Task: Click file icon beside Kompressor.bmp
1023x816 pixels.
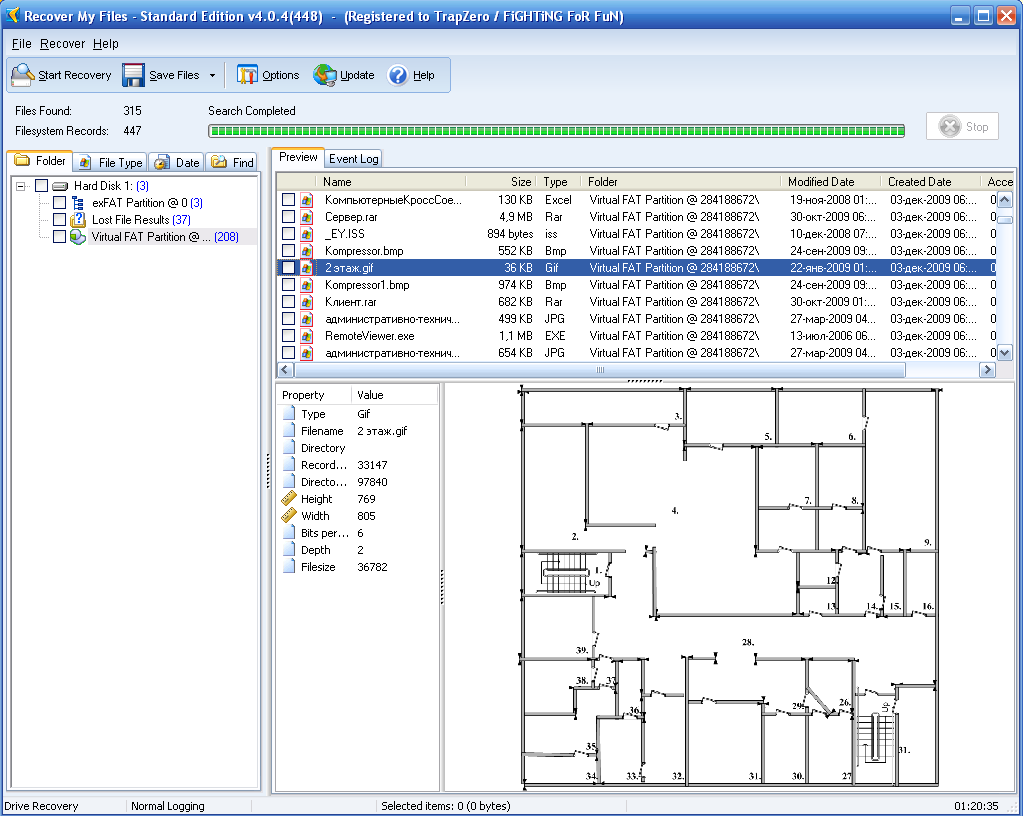Action: (x=307, y=250)
